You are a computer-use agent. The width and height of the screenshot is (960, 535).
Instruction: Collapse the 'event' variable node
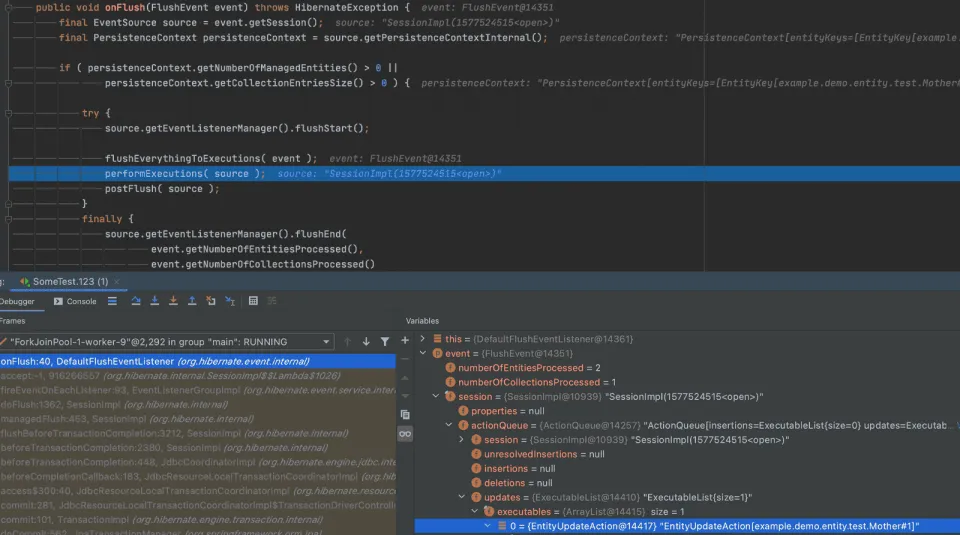click(x=422, y=353)
